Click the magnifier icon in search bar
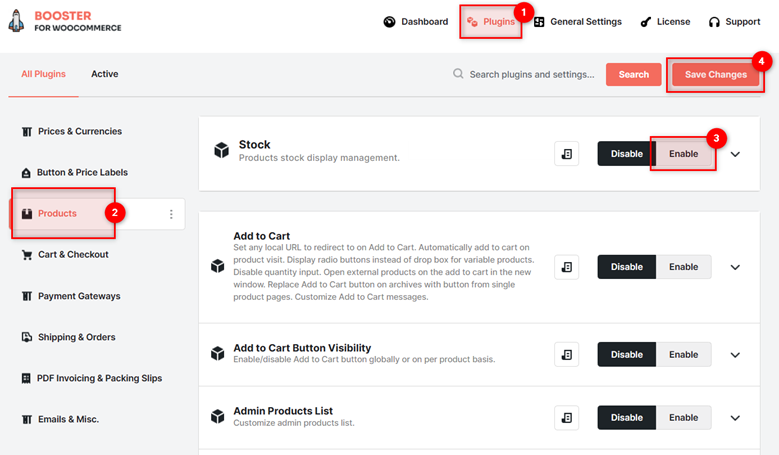The width and height of the screenshot is (779, 455). tap(458, 74)
